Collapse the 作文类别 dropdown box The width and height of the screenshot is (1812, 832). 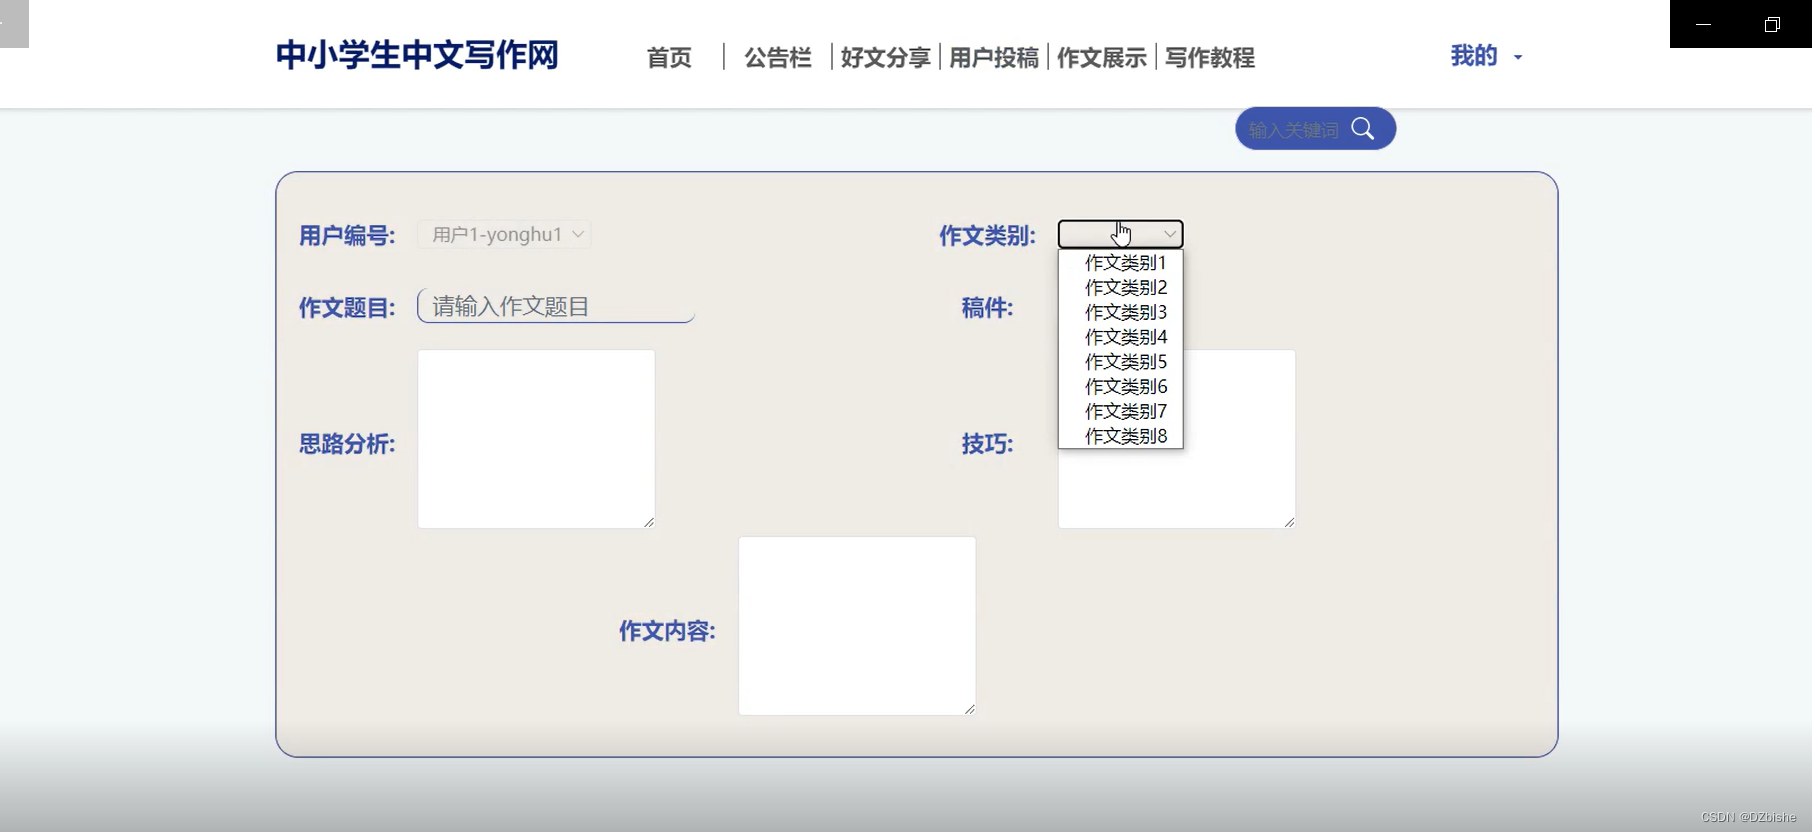click(x=1120, y=234)
